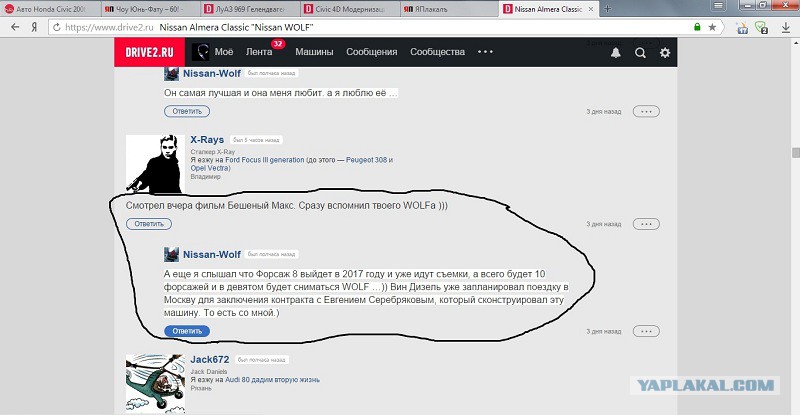
Task: Click Nissan-Wolf avatar above Форсаж 8 reply
Action: (x=171, y=254)
